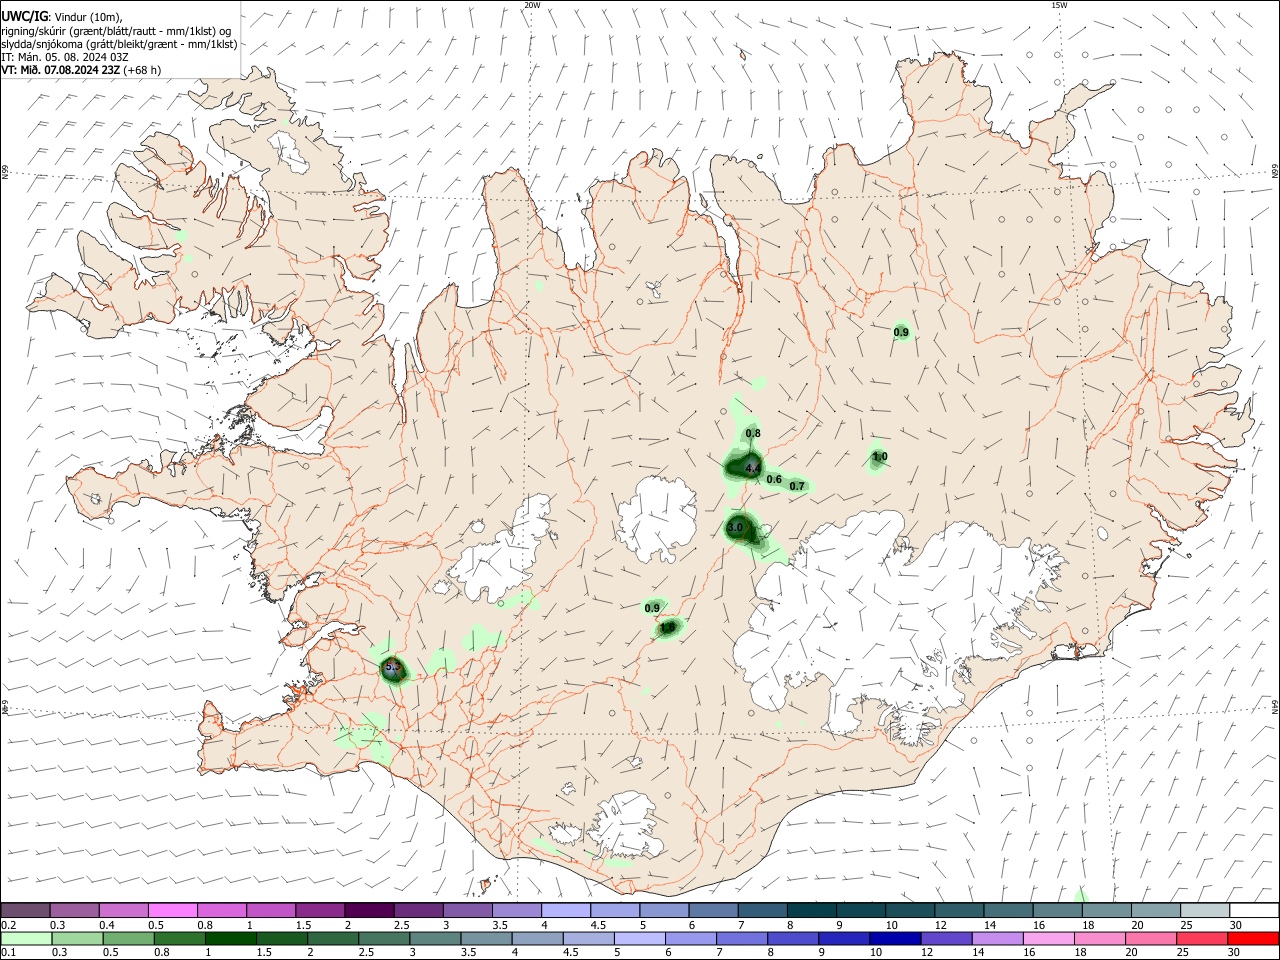Click the 20W longitude label
The width and height of the screenshot is (1280, 960).
pyautogui.click(x=532, y=5)
